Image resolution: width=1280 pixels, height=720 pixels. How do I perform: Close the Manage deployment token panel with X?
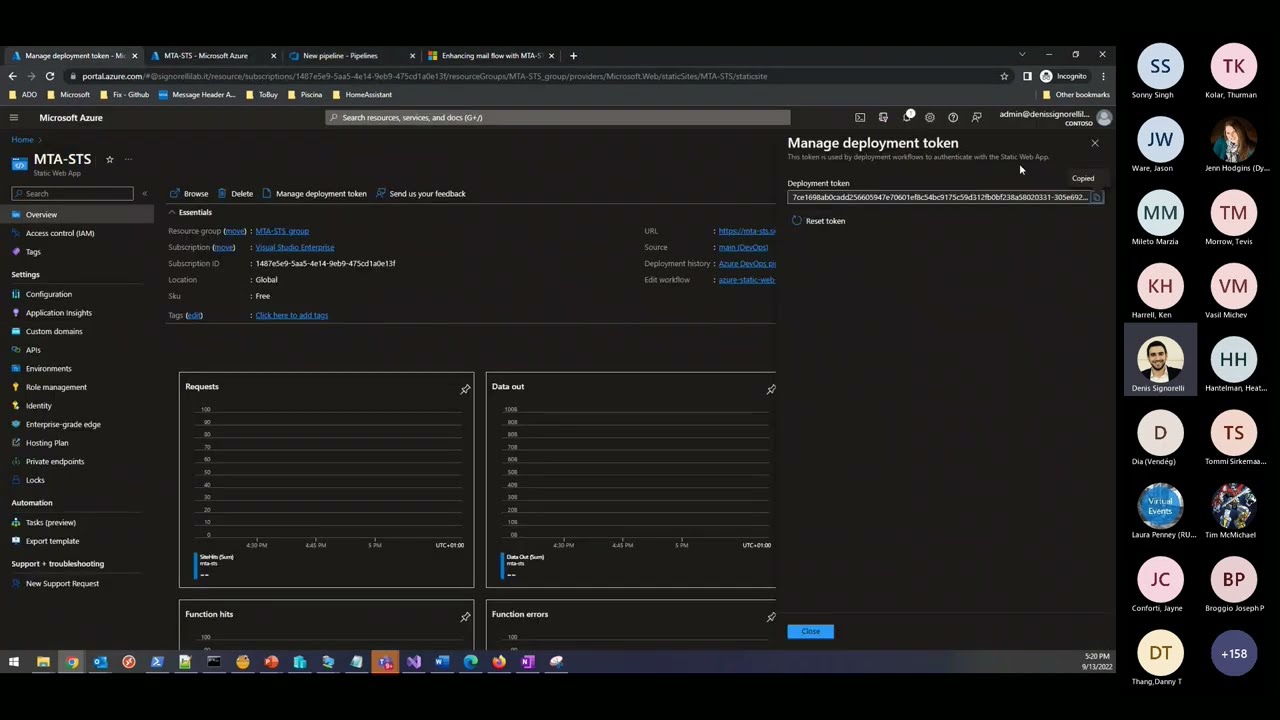1095,144
